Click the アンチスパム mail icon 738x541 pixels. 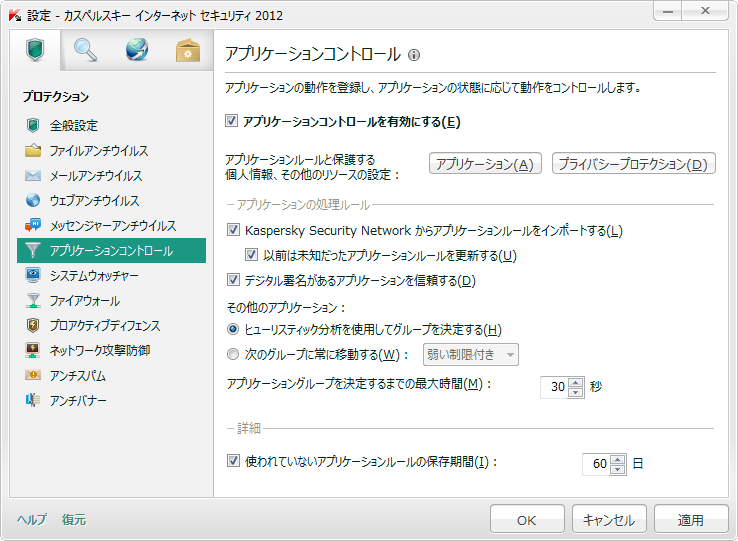coord(32,375)
